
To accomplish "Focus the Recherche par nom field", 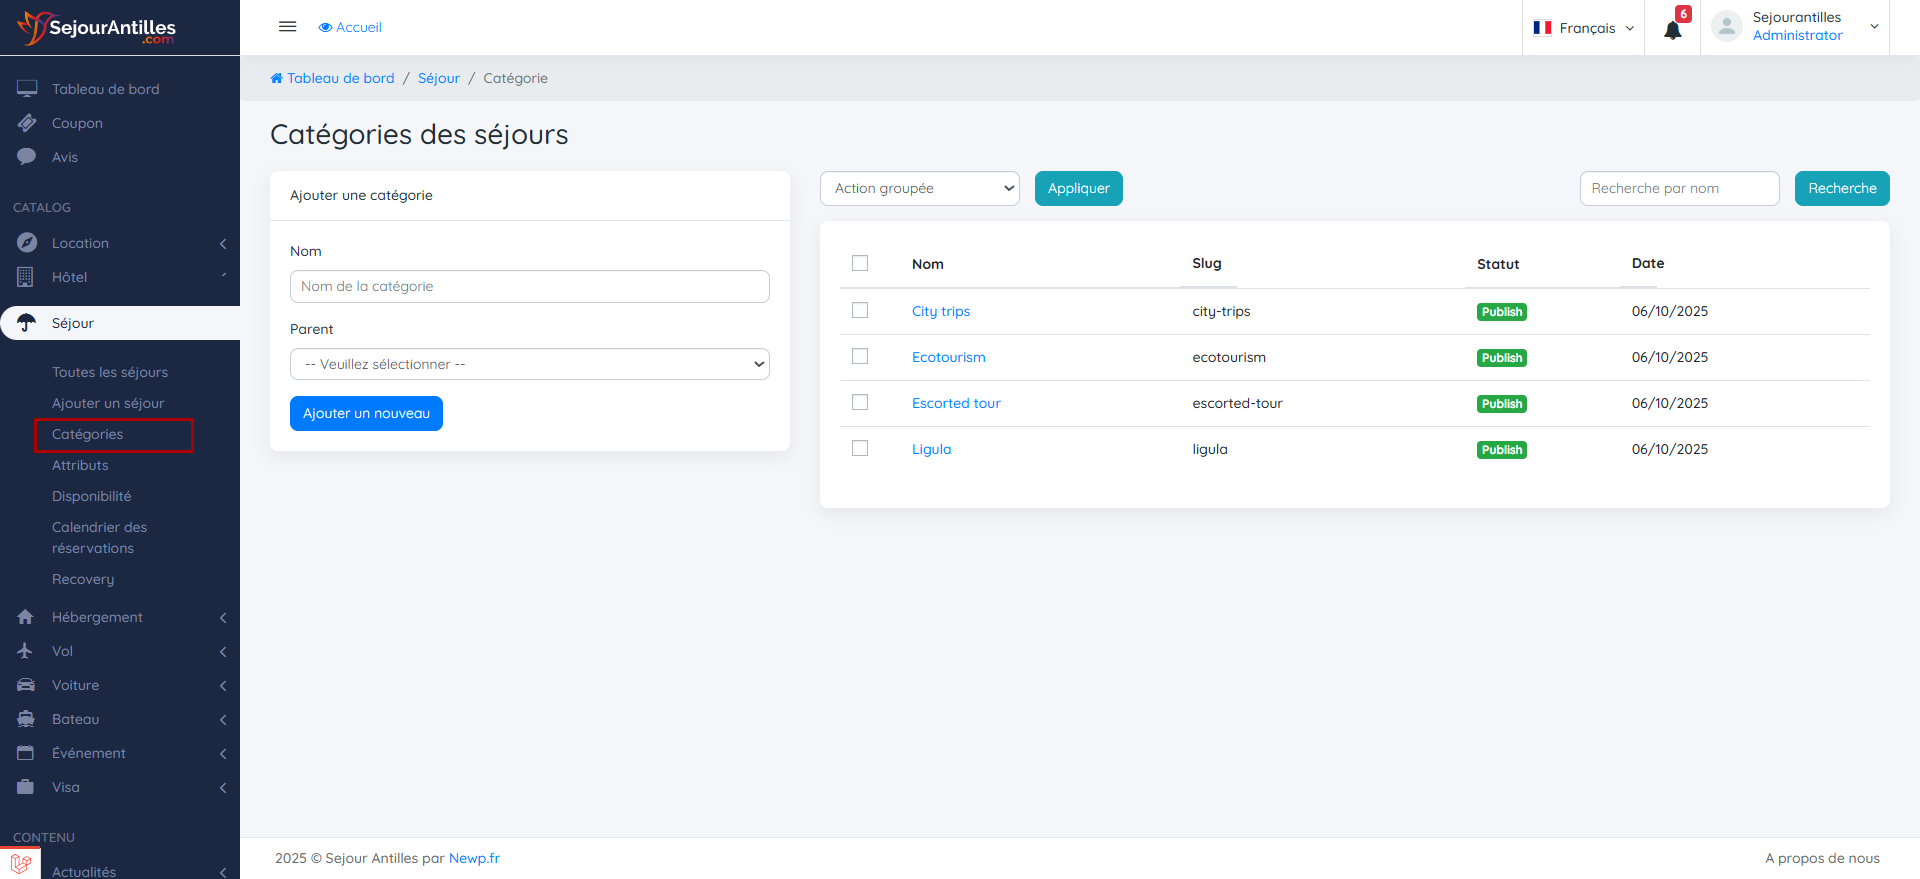I will (1679, 189).
